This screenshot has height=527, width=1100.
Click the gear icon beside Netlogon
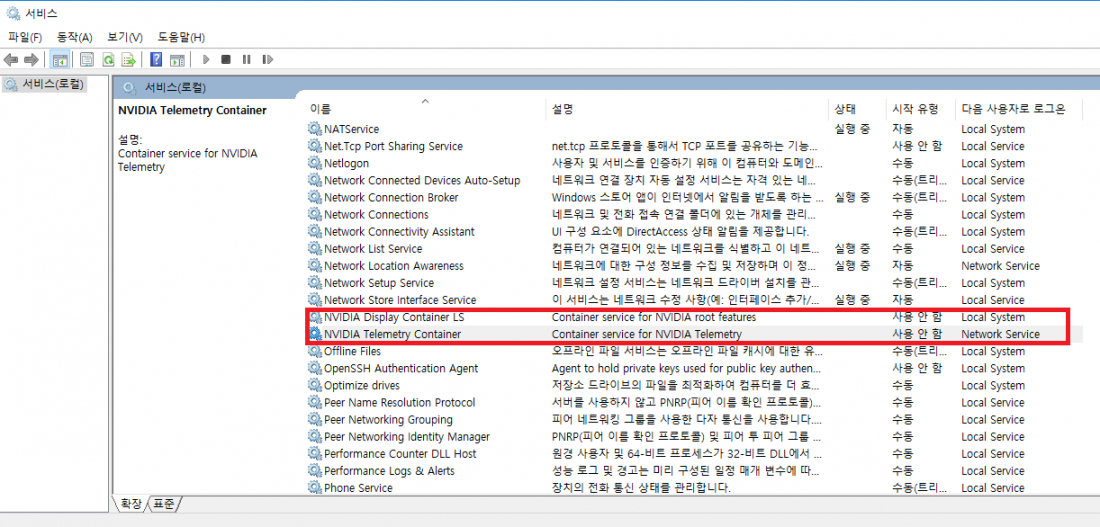(x=314, y=163)
